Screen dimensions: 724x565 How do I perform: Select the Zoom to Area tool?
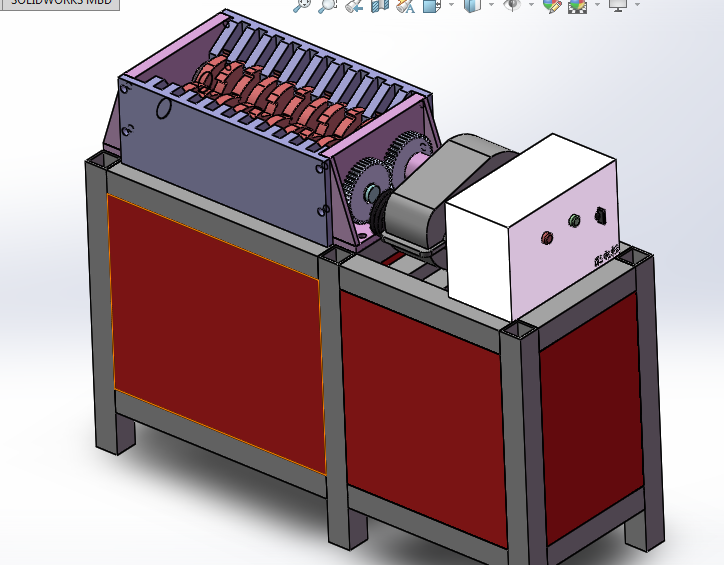[327, 6]
